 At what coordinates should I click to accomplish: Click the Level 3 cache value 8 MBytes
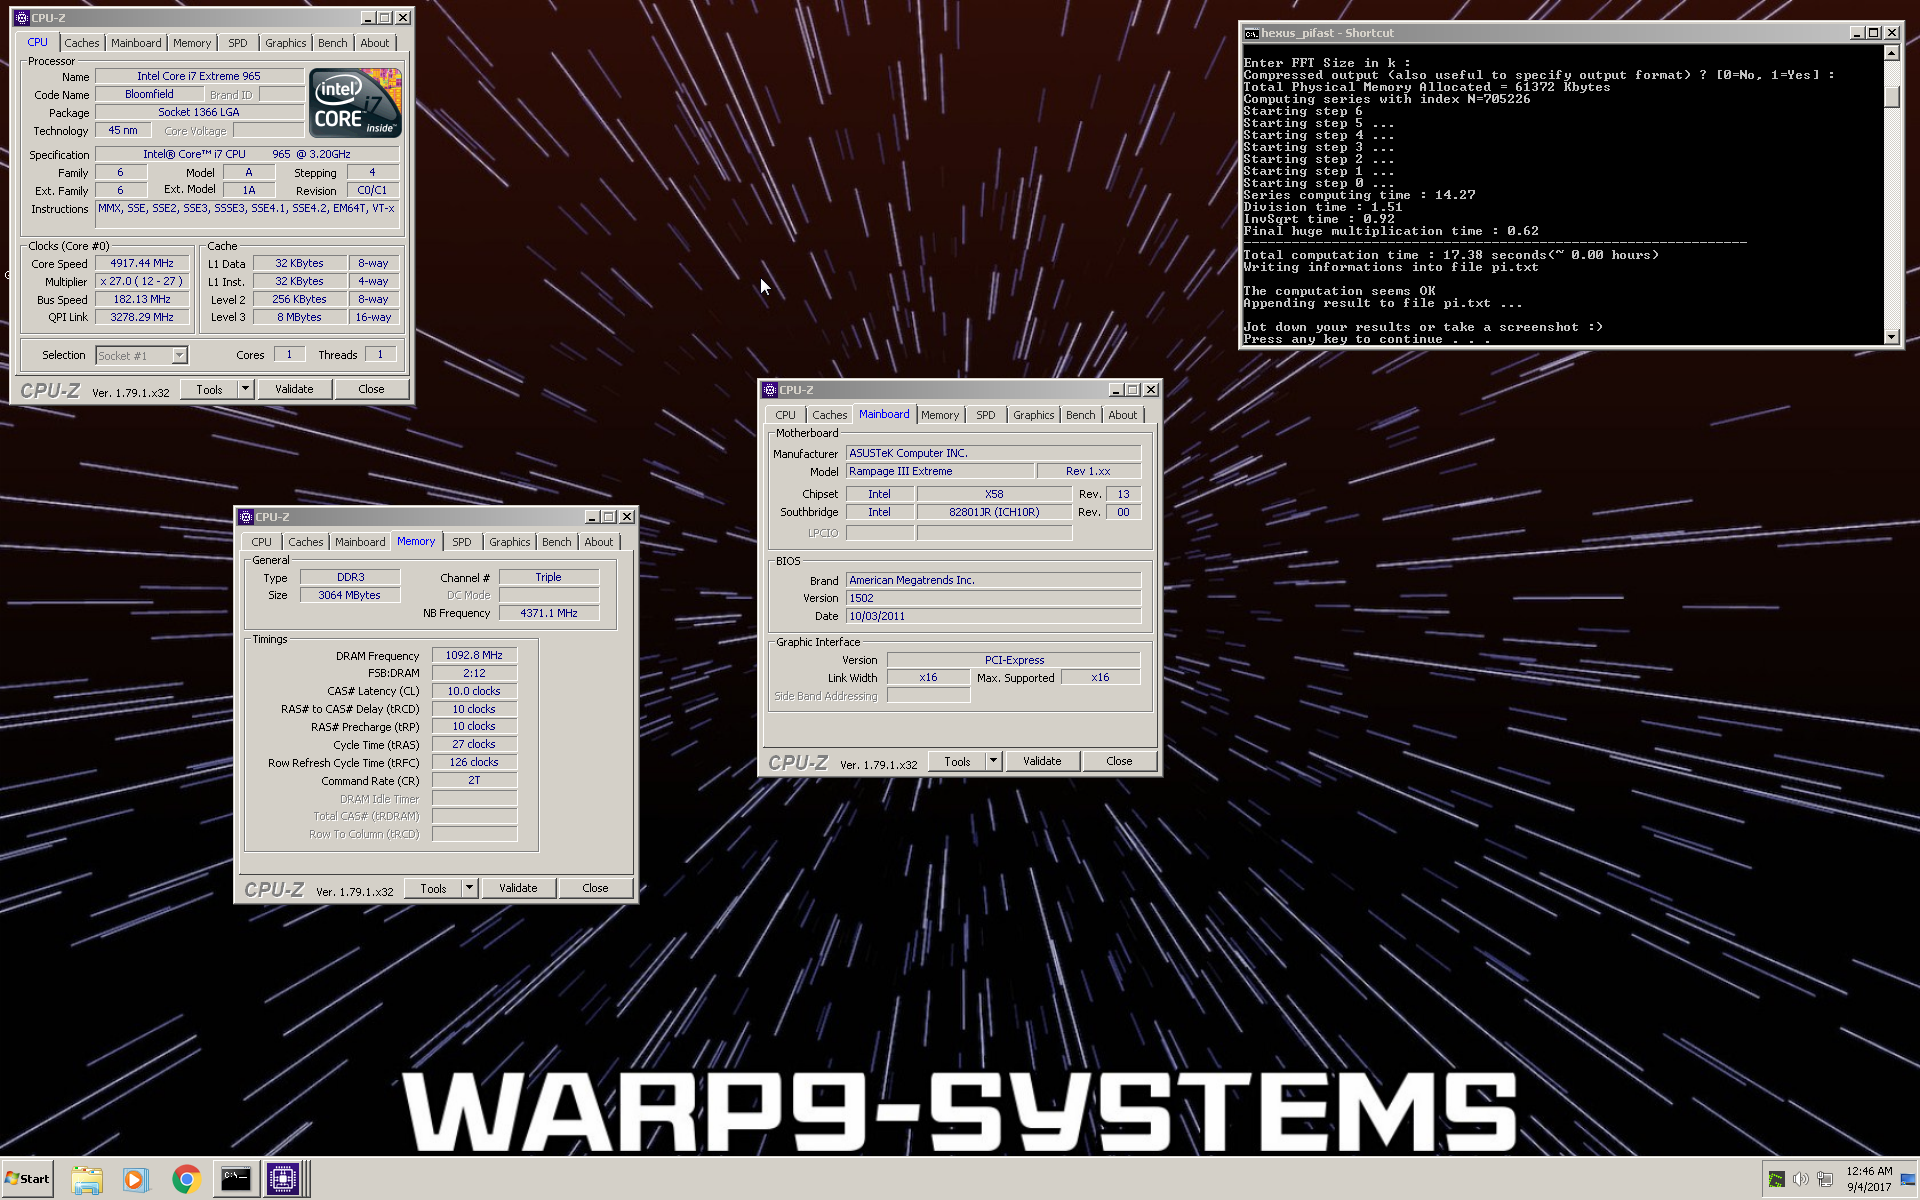click(300, 317)
